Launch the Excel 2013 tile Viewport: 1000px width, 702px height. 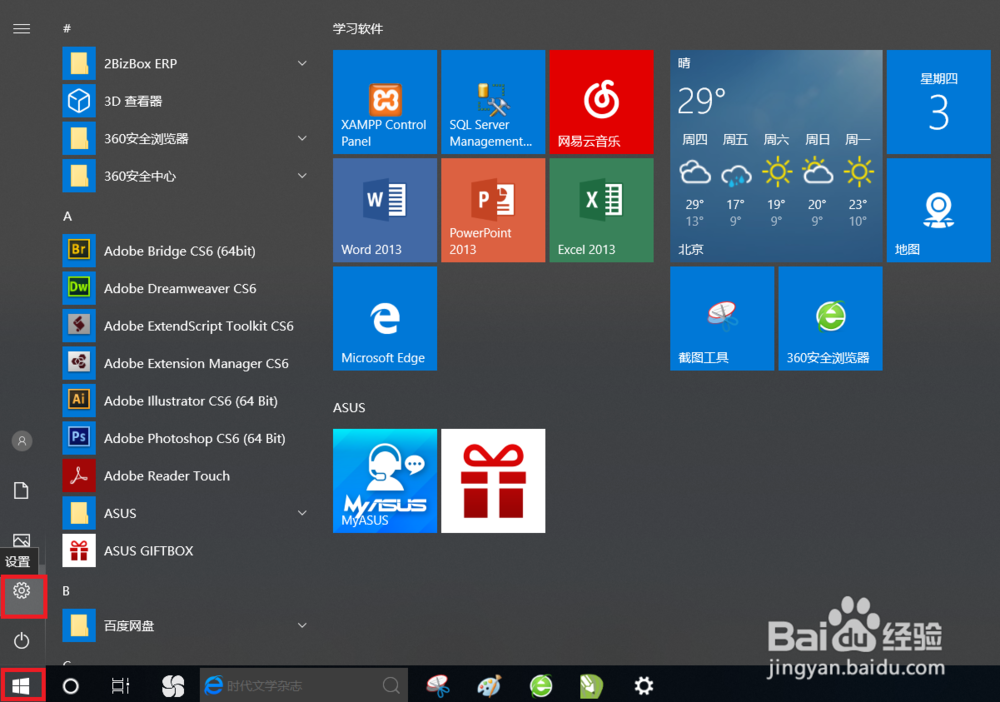click(601, 210)
